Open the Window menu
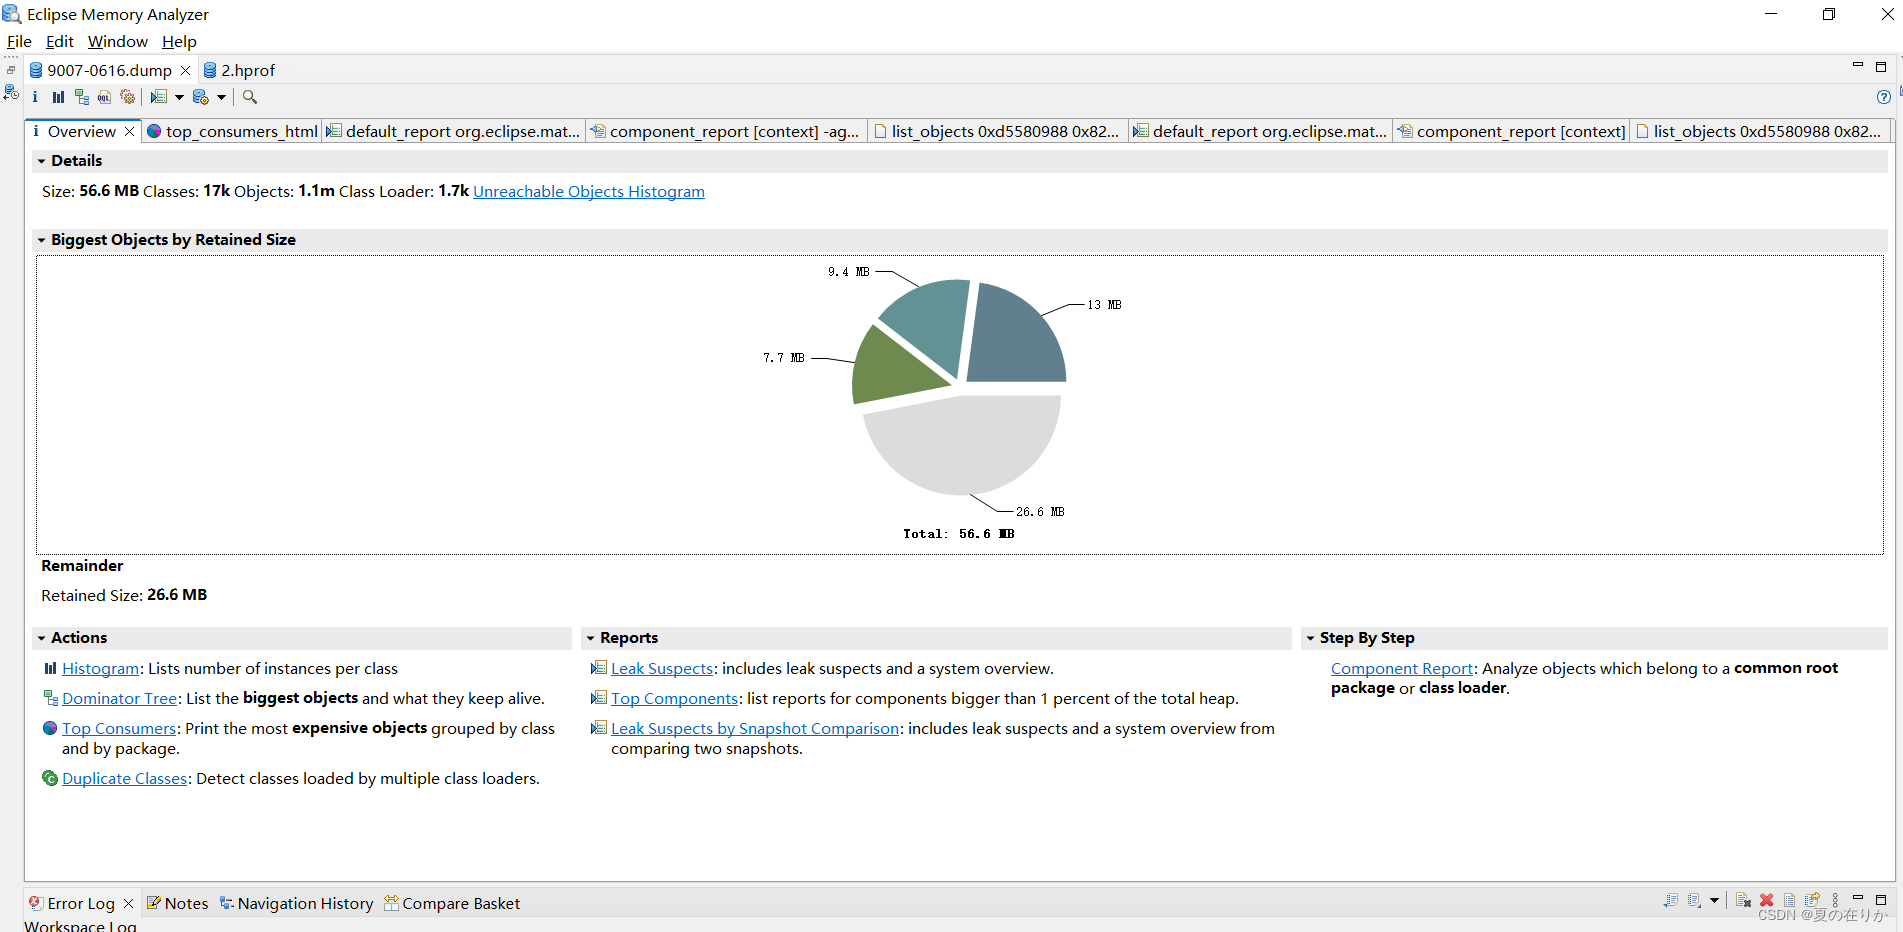The width and height of the screenshot is (1903, 932). (x=118, y=41)
